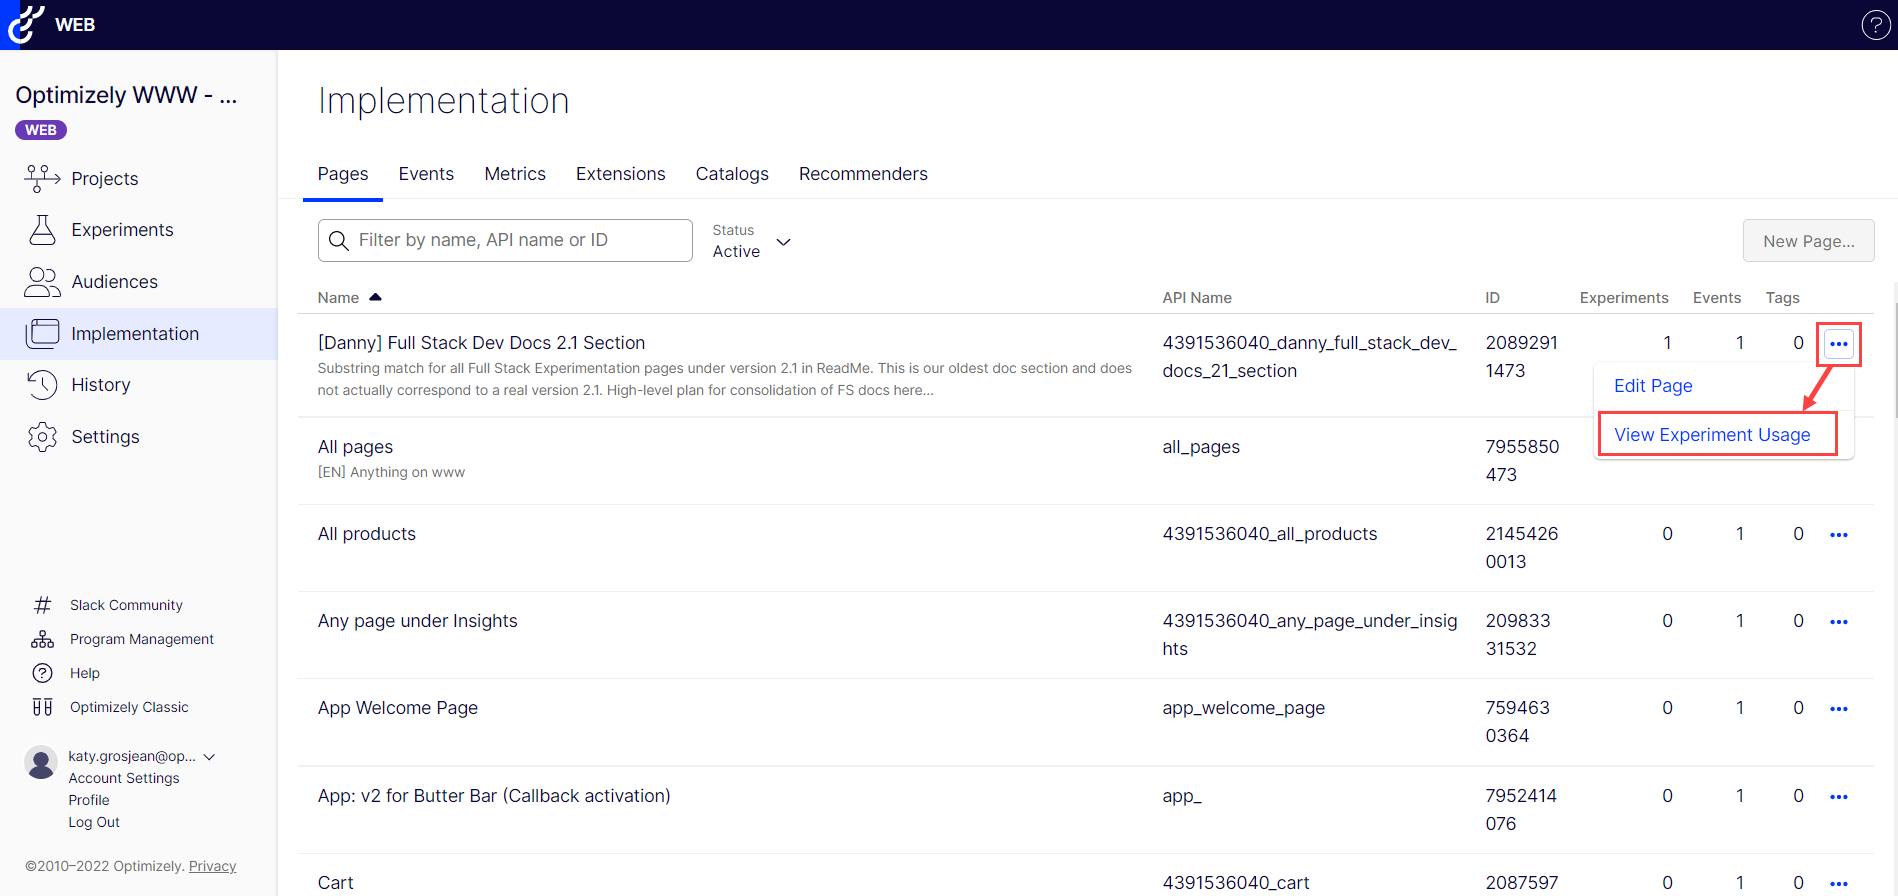Click the Implementation pages icon

tap(42, 334)
